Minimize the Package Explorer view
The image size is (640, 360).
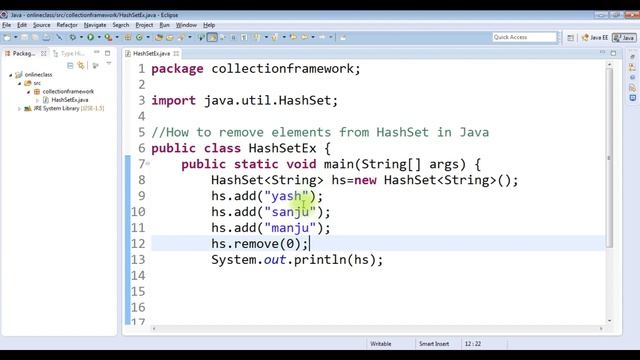click(97, 53)
